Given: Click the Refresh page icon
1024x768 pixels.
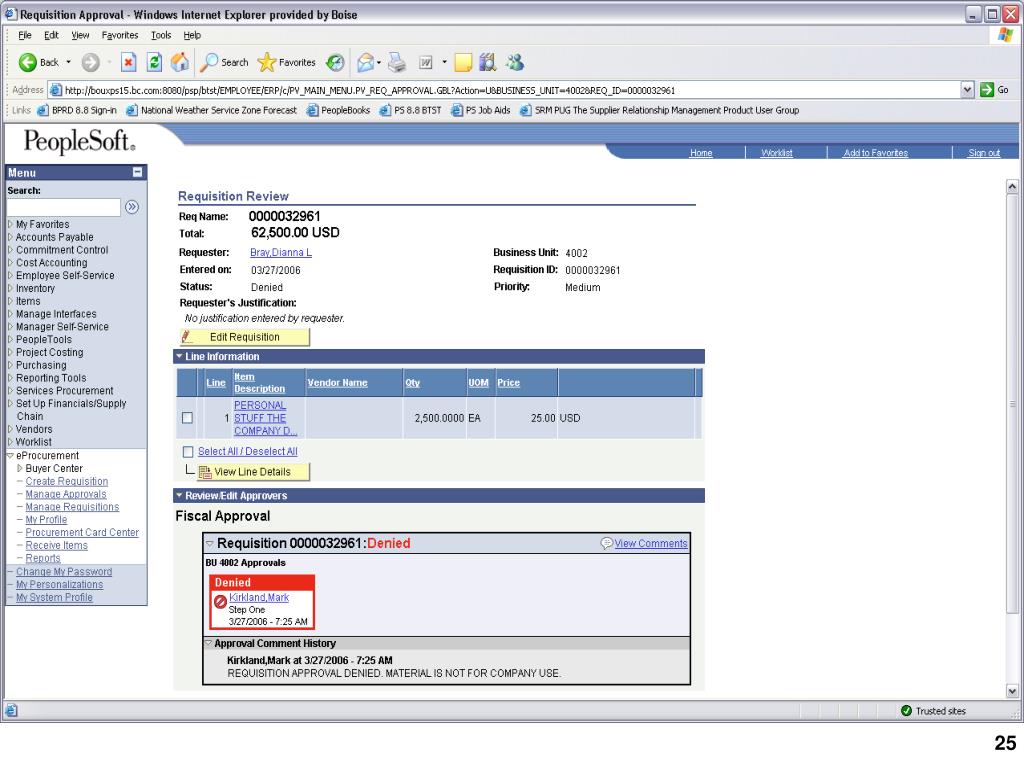Looking at the screenshot, I should [x=154, y=63].
